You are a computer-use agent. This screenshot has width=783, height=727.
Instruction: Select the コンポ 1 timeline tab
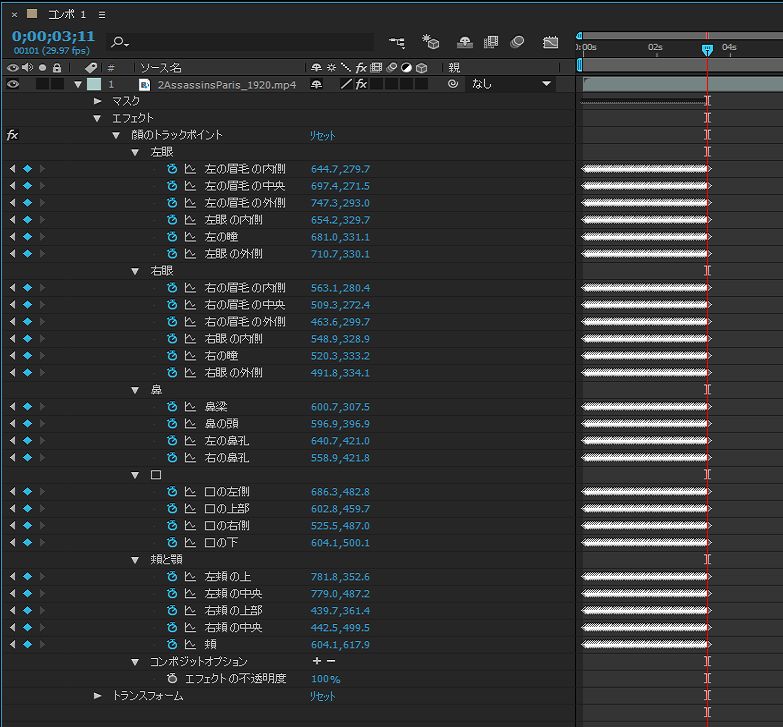coord(67,14)
